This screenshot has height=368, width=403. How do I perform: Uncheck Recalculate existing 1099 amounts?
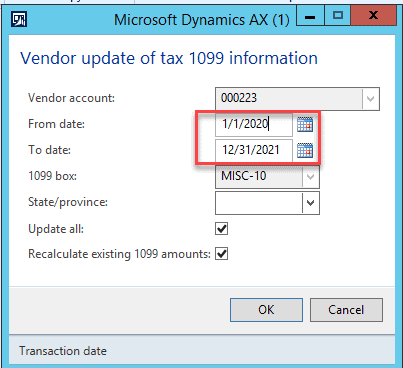point(222,254)
